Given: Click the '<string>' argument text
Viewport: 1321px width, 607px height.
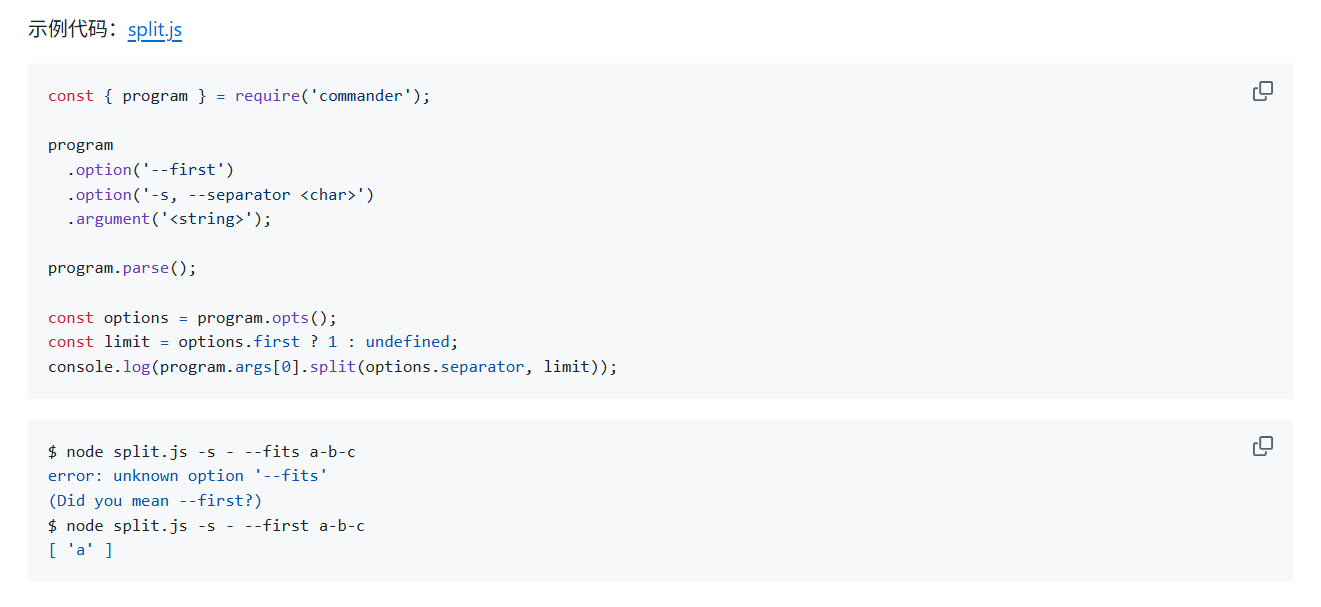Looking at the screenshot, I should point(207,219).
